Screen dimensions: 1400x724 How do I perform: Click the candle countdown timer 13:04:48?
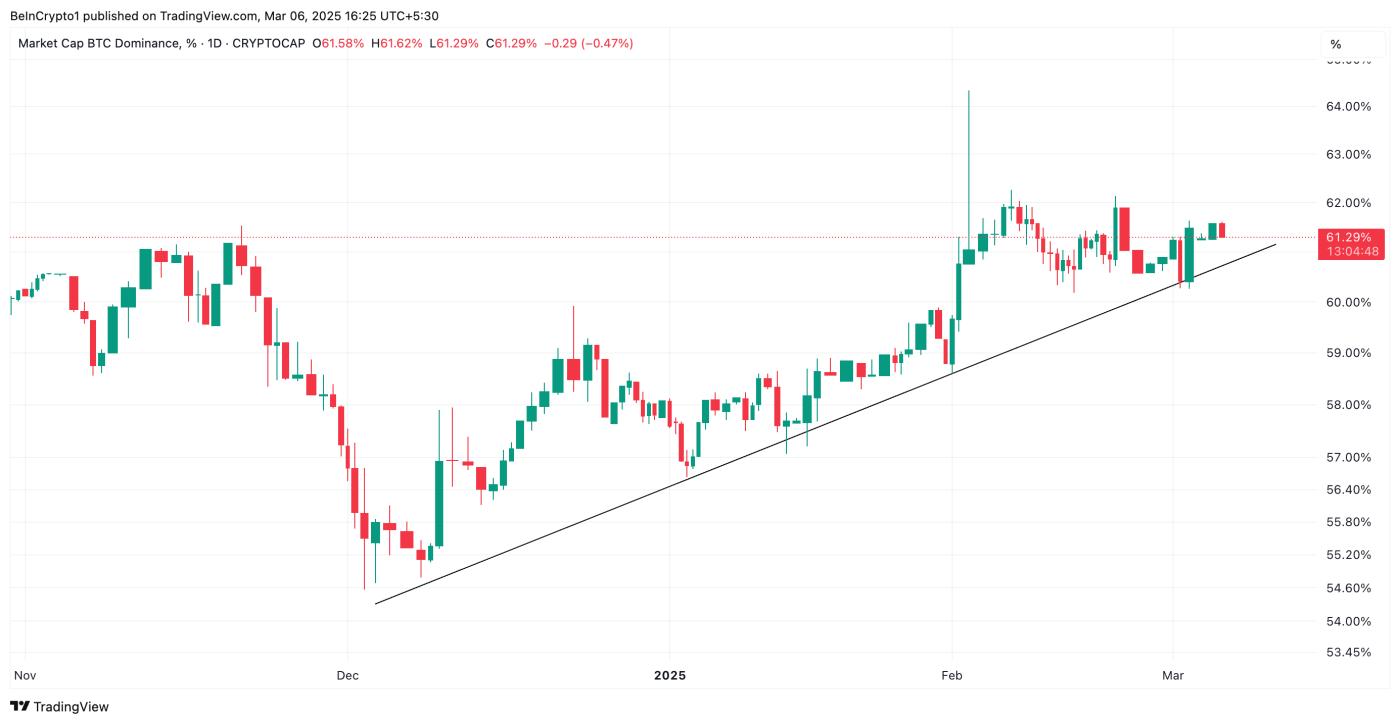click(1351, 252)
